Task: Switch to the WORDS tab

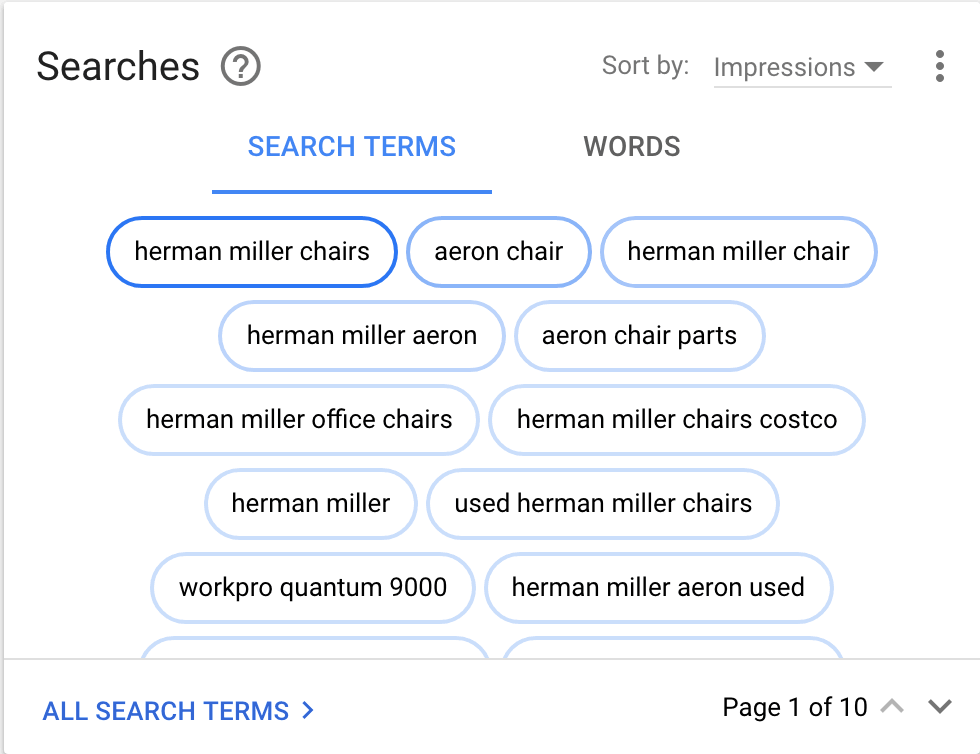Action: (x=632, y=147)
